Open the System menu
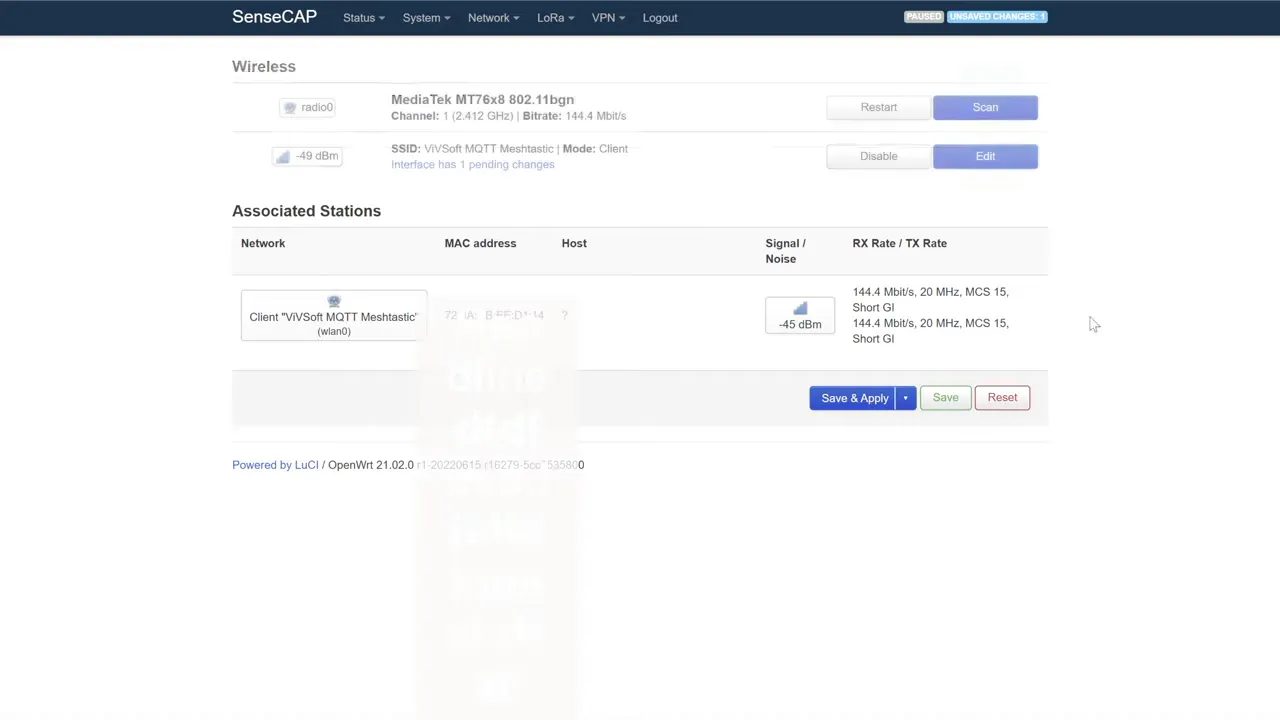Image resolution: width=1280 pixels, height=720 pixels. pos(426,18)
